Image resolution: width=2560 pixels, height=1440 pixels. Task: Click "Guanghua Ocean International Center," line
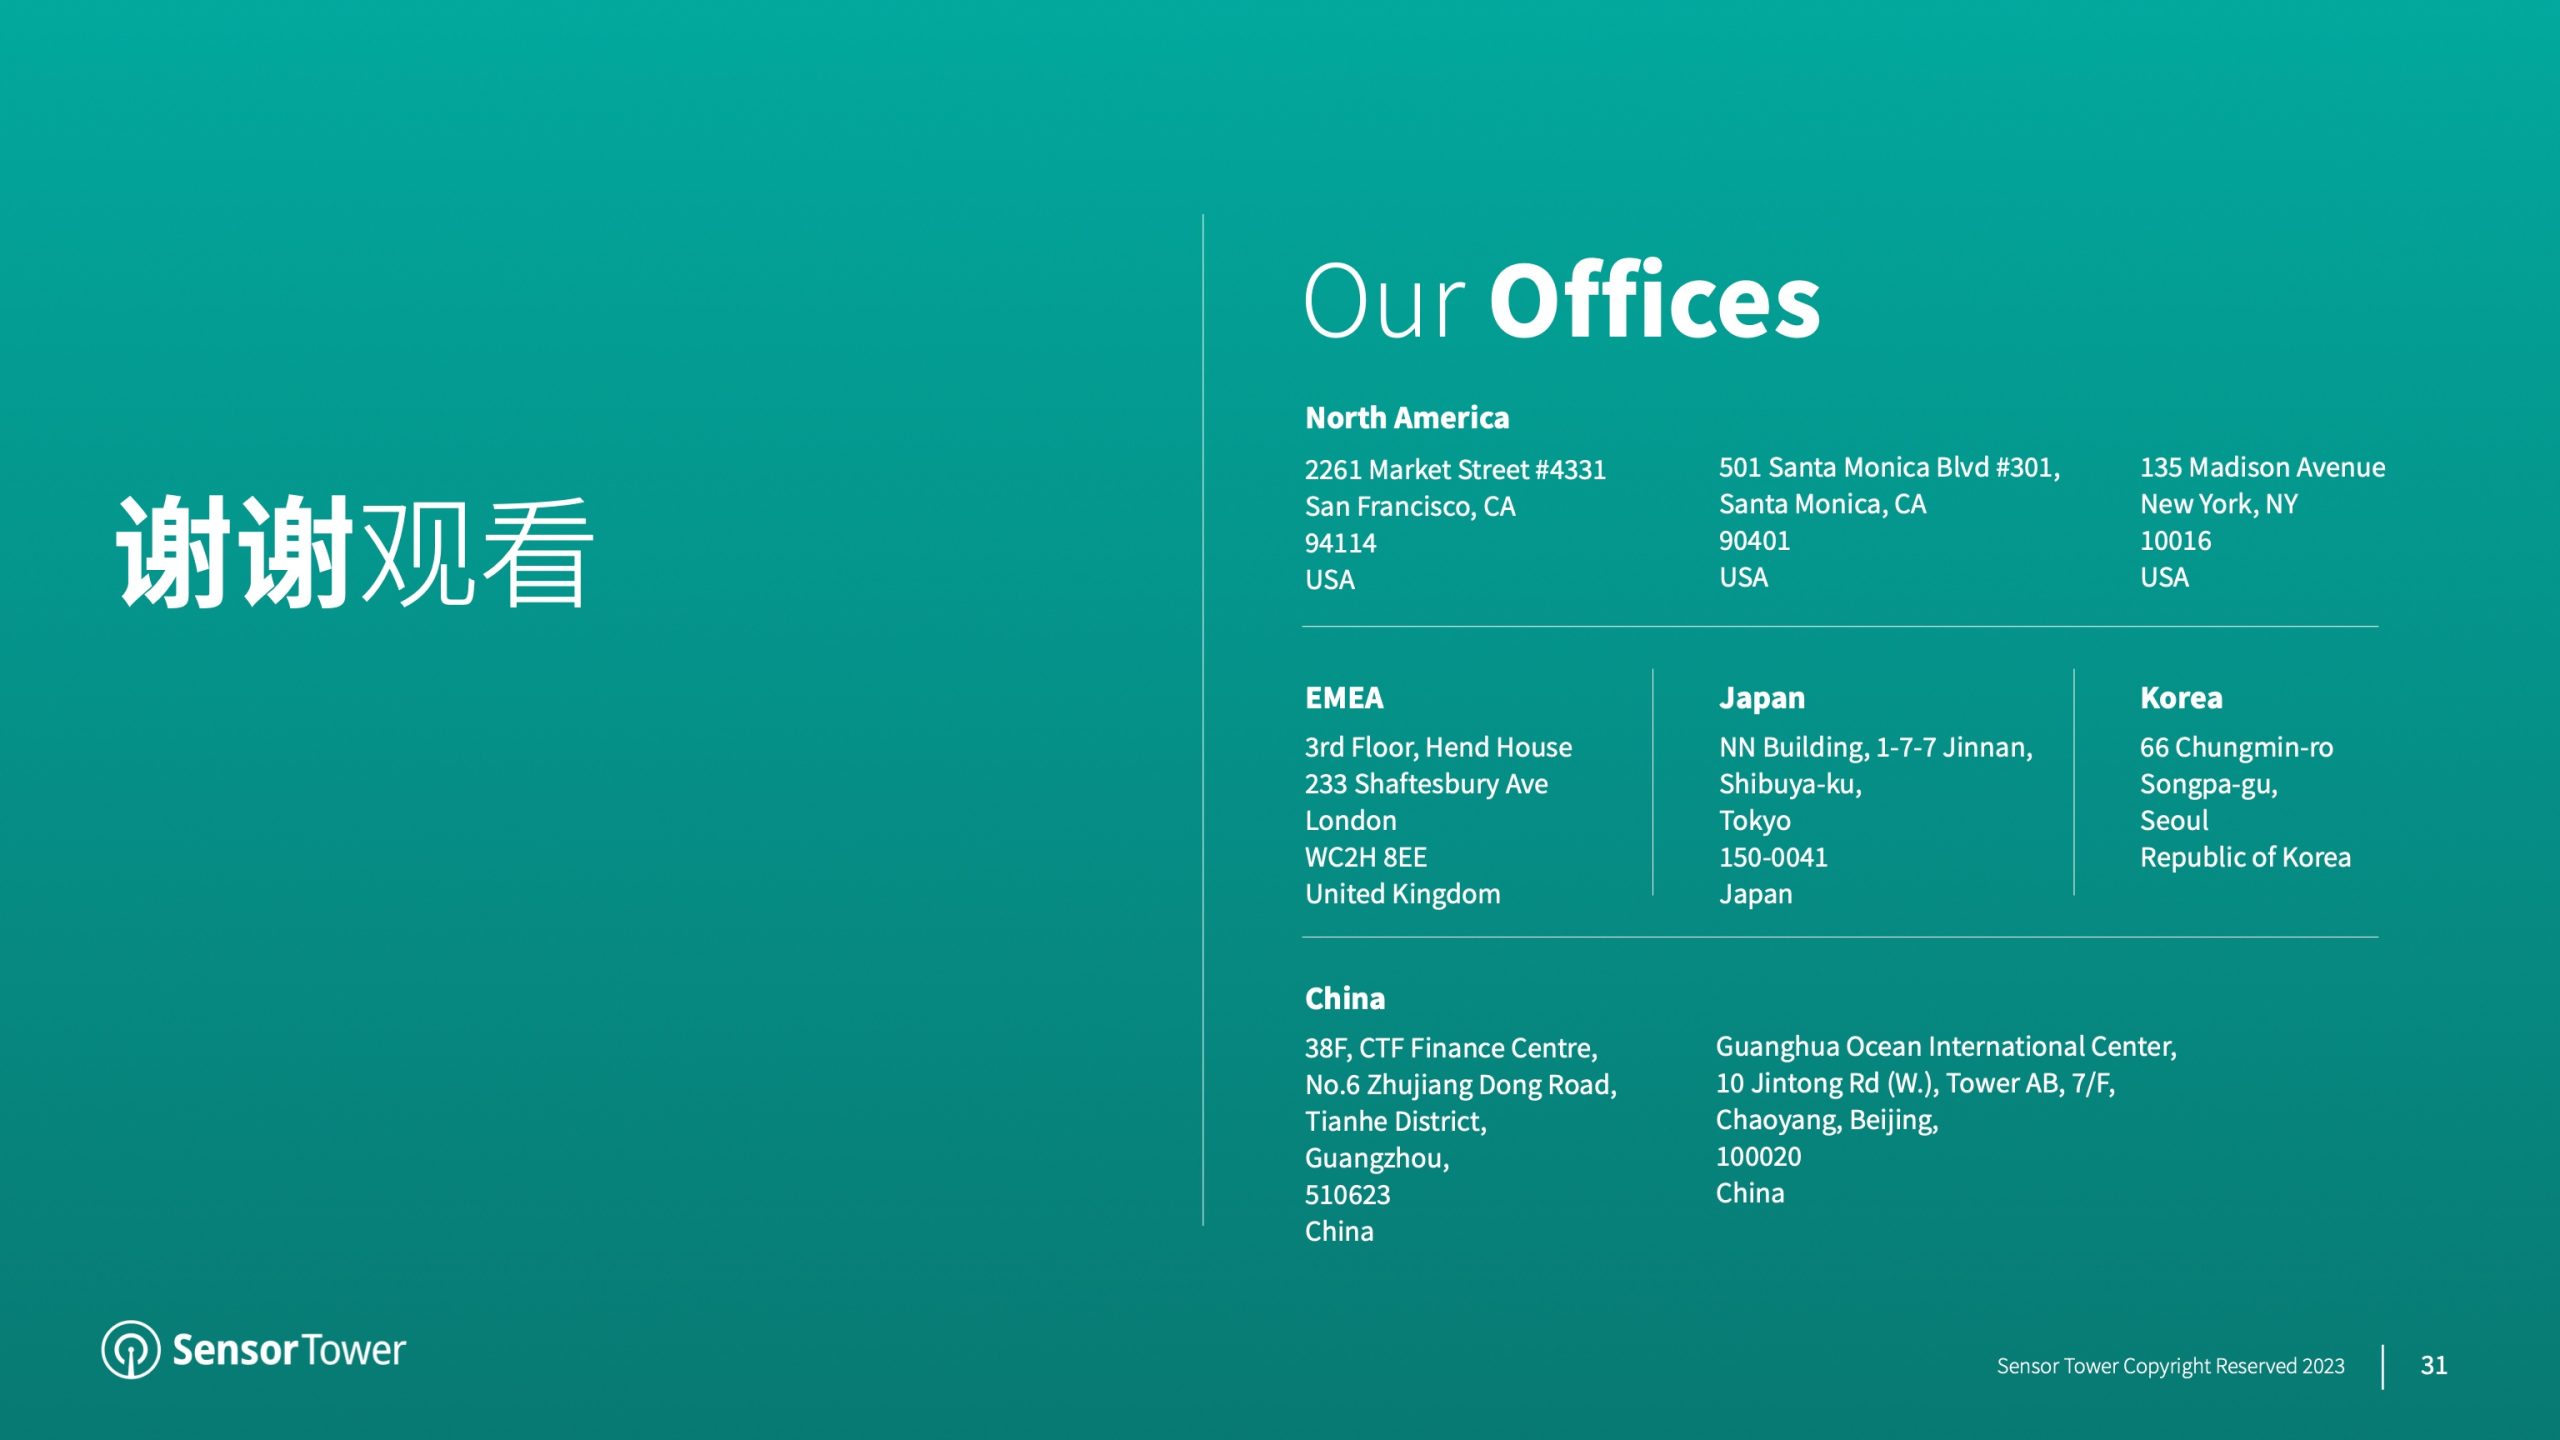coord(1946,1046)
